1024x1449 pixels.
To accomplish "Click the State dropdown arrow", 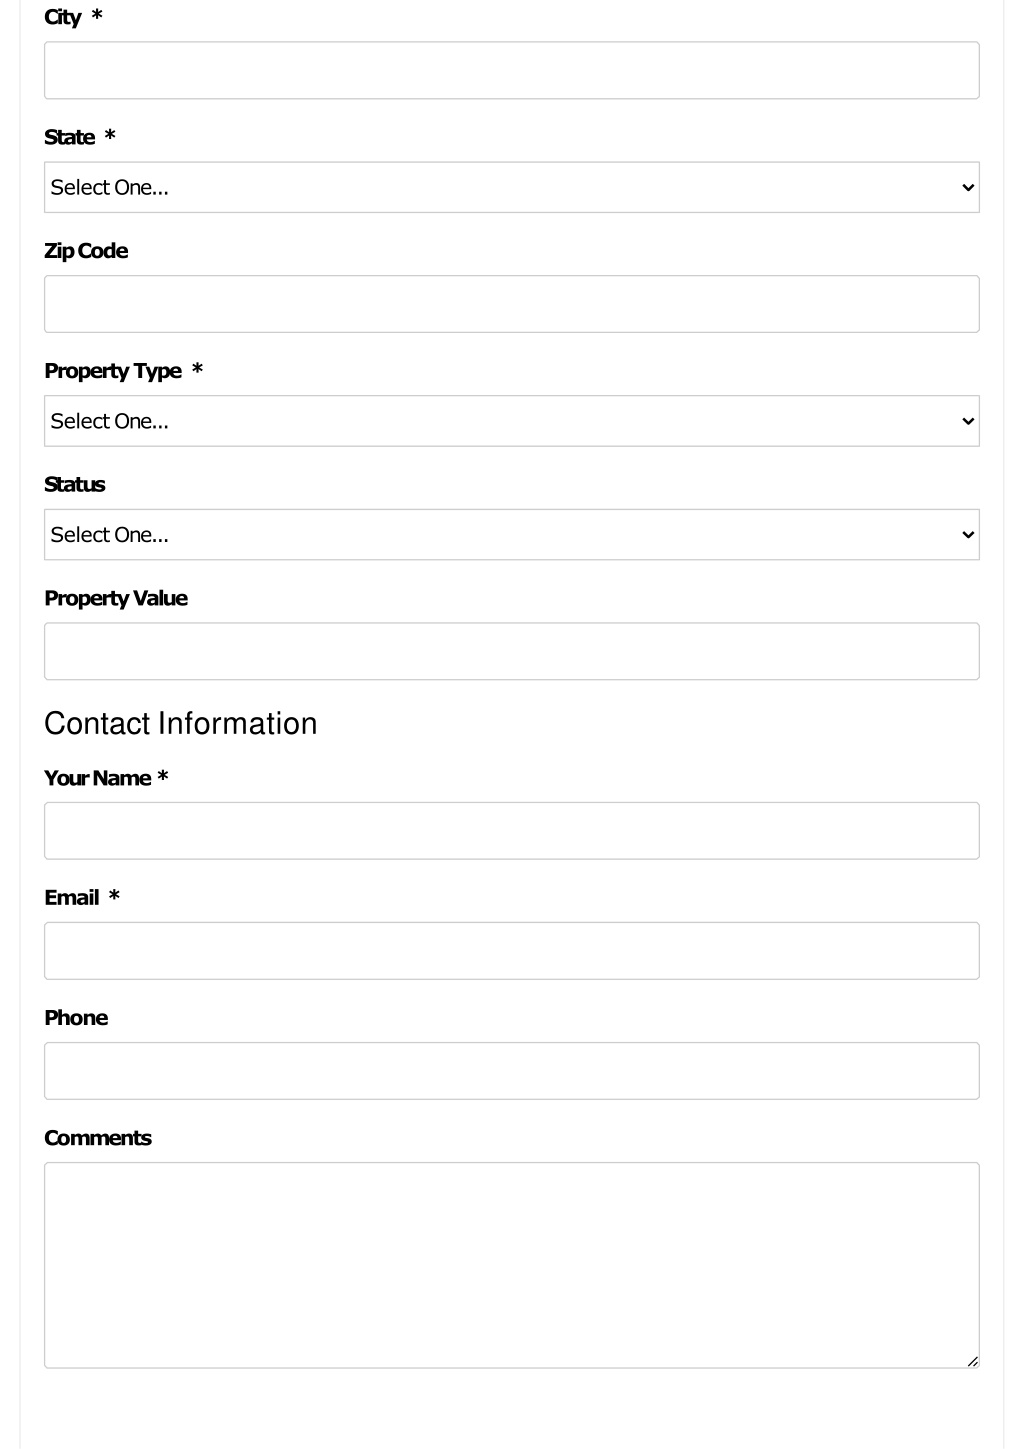I will tap(967, 187).
